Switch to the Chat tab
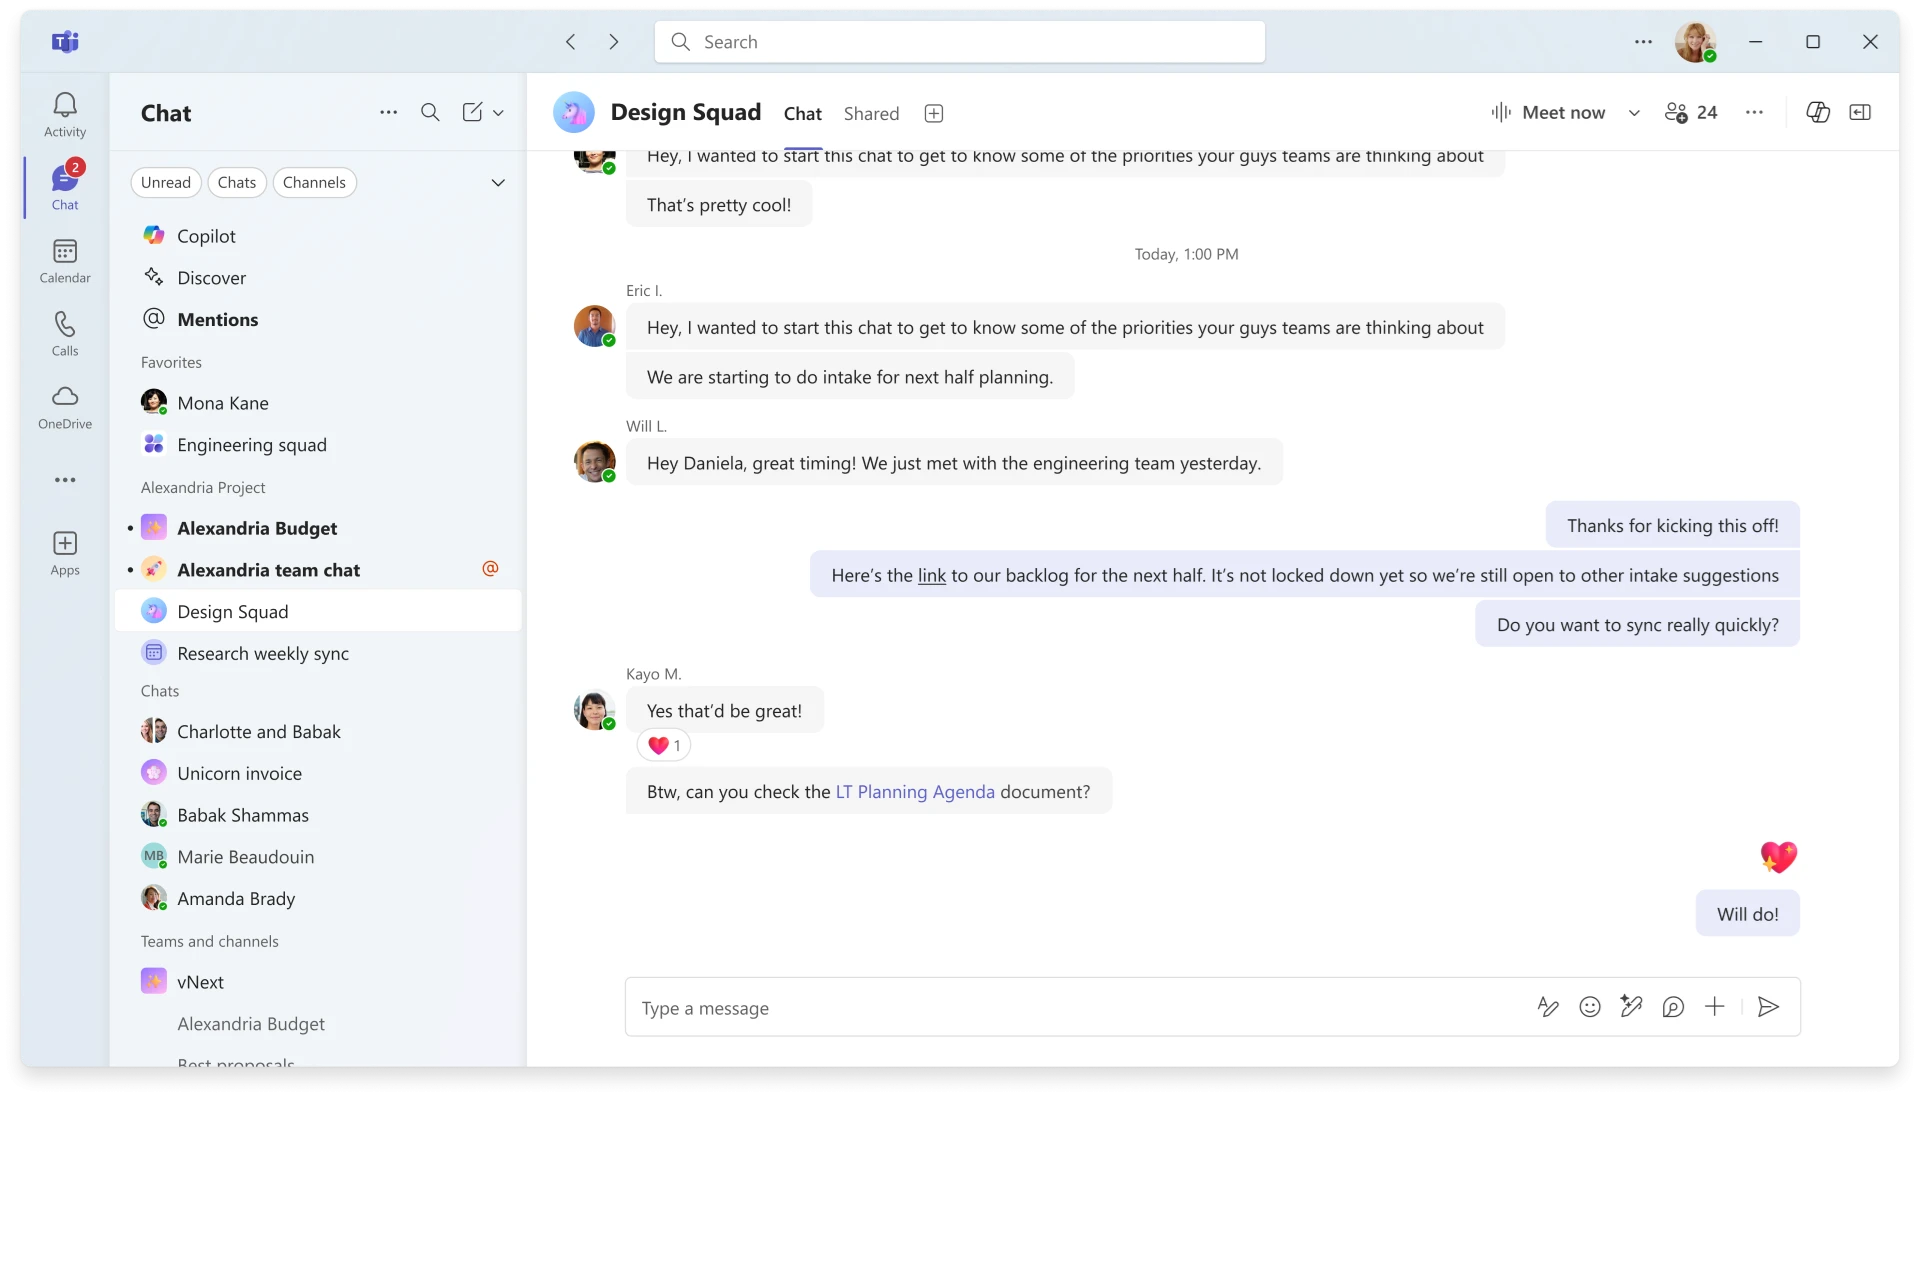 802,113
